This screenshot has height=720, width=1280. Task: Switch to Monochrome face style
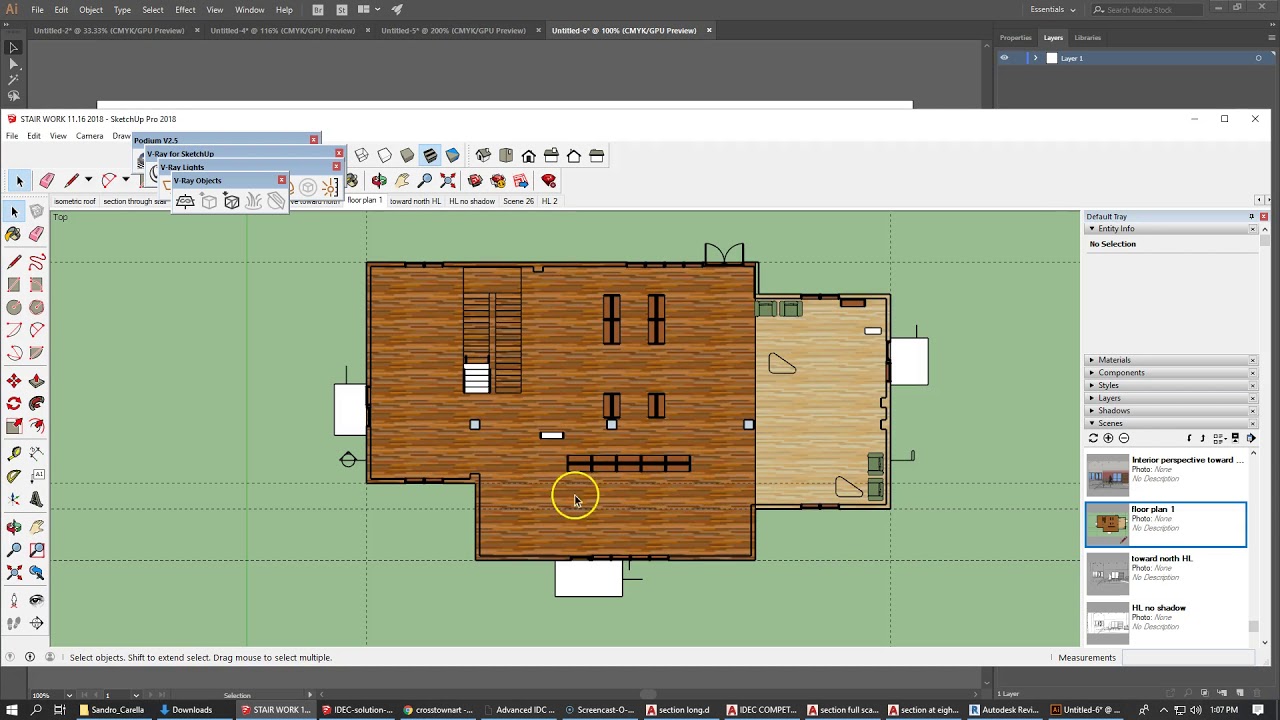[x=453, y=155]
